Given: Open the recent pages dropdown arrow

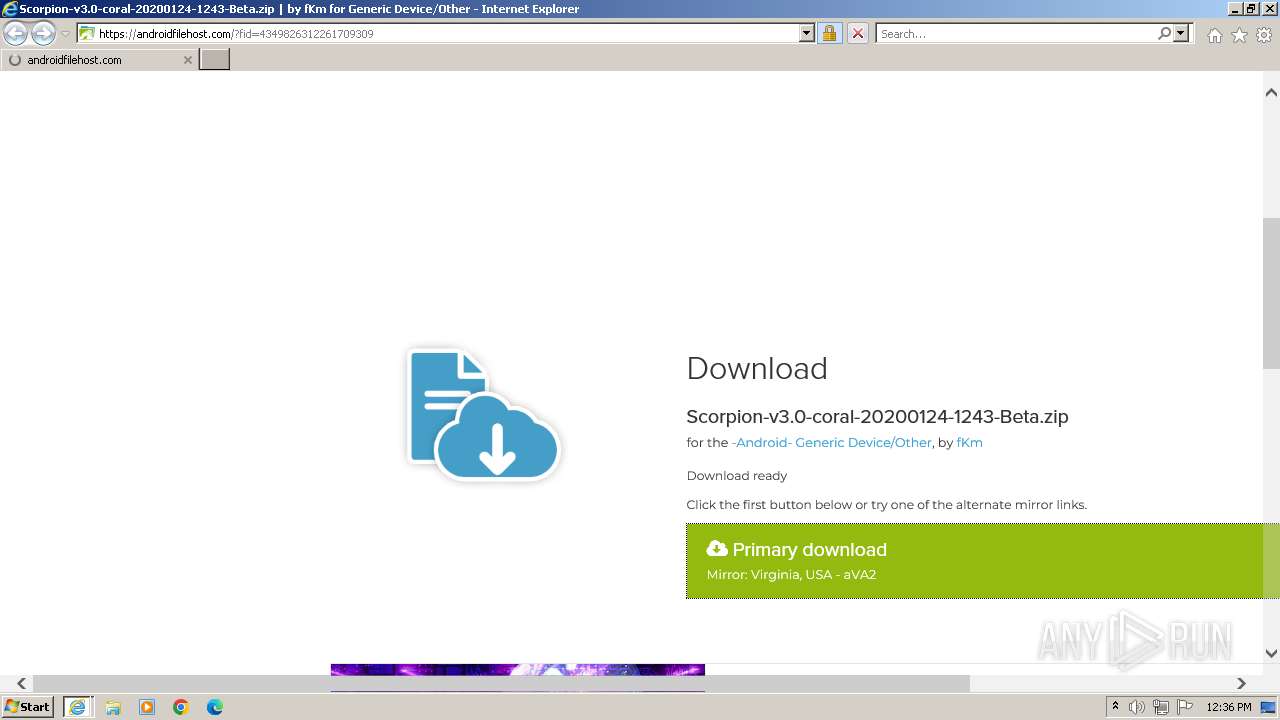Looking at the screenshot, I should (x=65, y=34).
